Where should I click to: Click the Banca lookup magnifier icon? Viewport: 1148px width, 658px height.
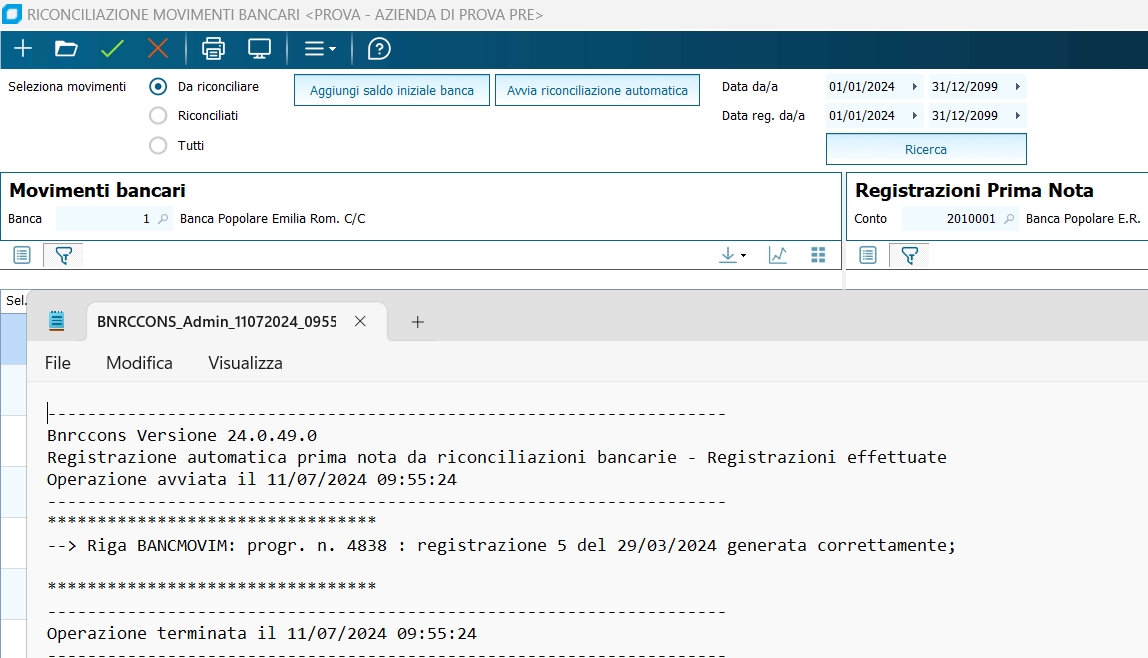[x=163, y=219]
